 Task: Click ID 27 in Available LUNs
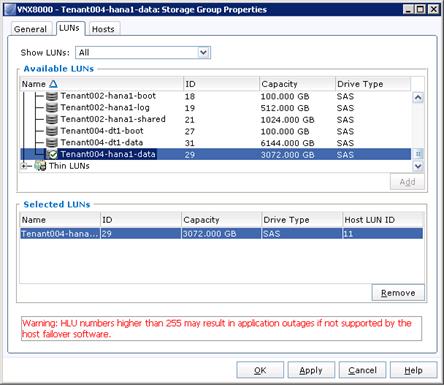[x=190, y=131]
